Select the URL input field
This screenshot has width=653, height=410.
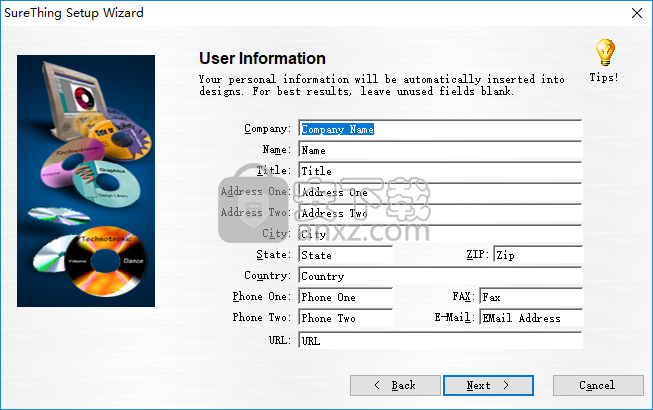point(440,340)
